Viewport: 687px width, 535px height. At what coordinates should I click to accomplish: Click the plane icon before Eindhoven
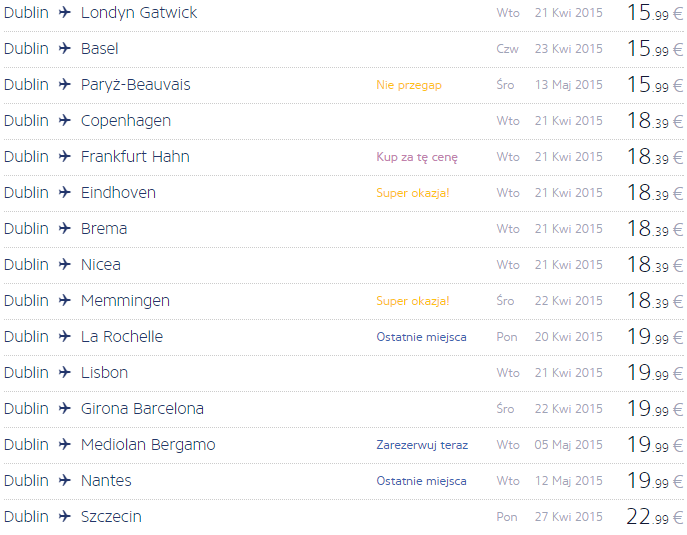click(64, 192)
